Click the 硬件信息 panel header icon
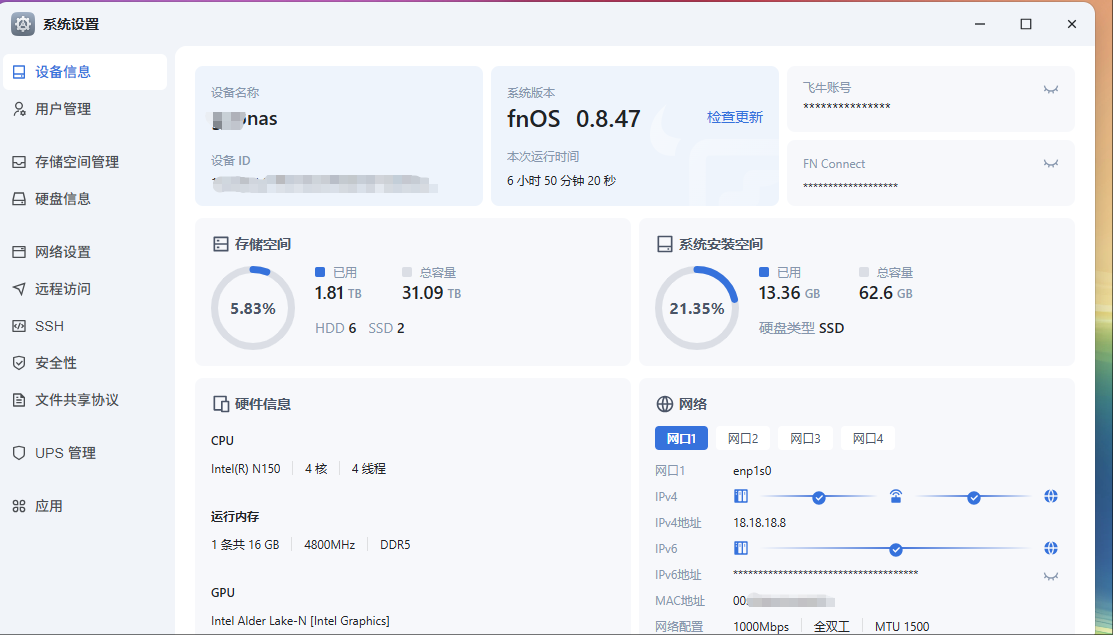The image size is (1113, 635). 221,404
